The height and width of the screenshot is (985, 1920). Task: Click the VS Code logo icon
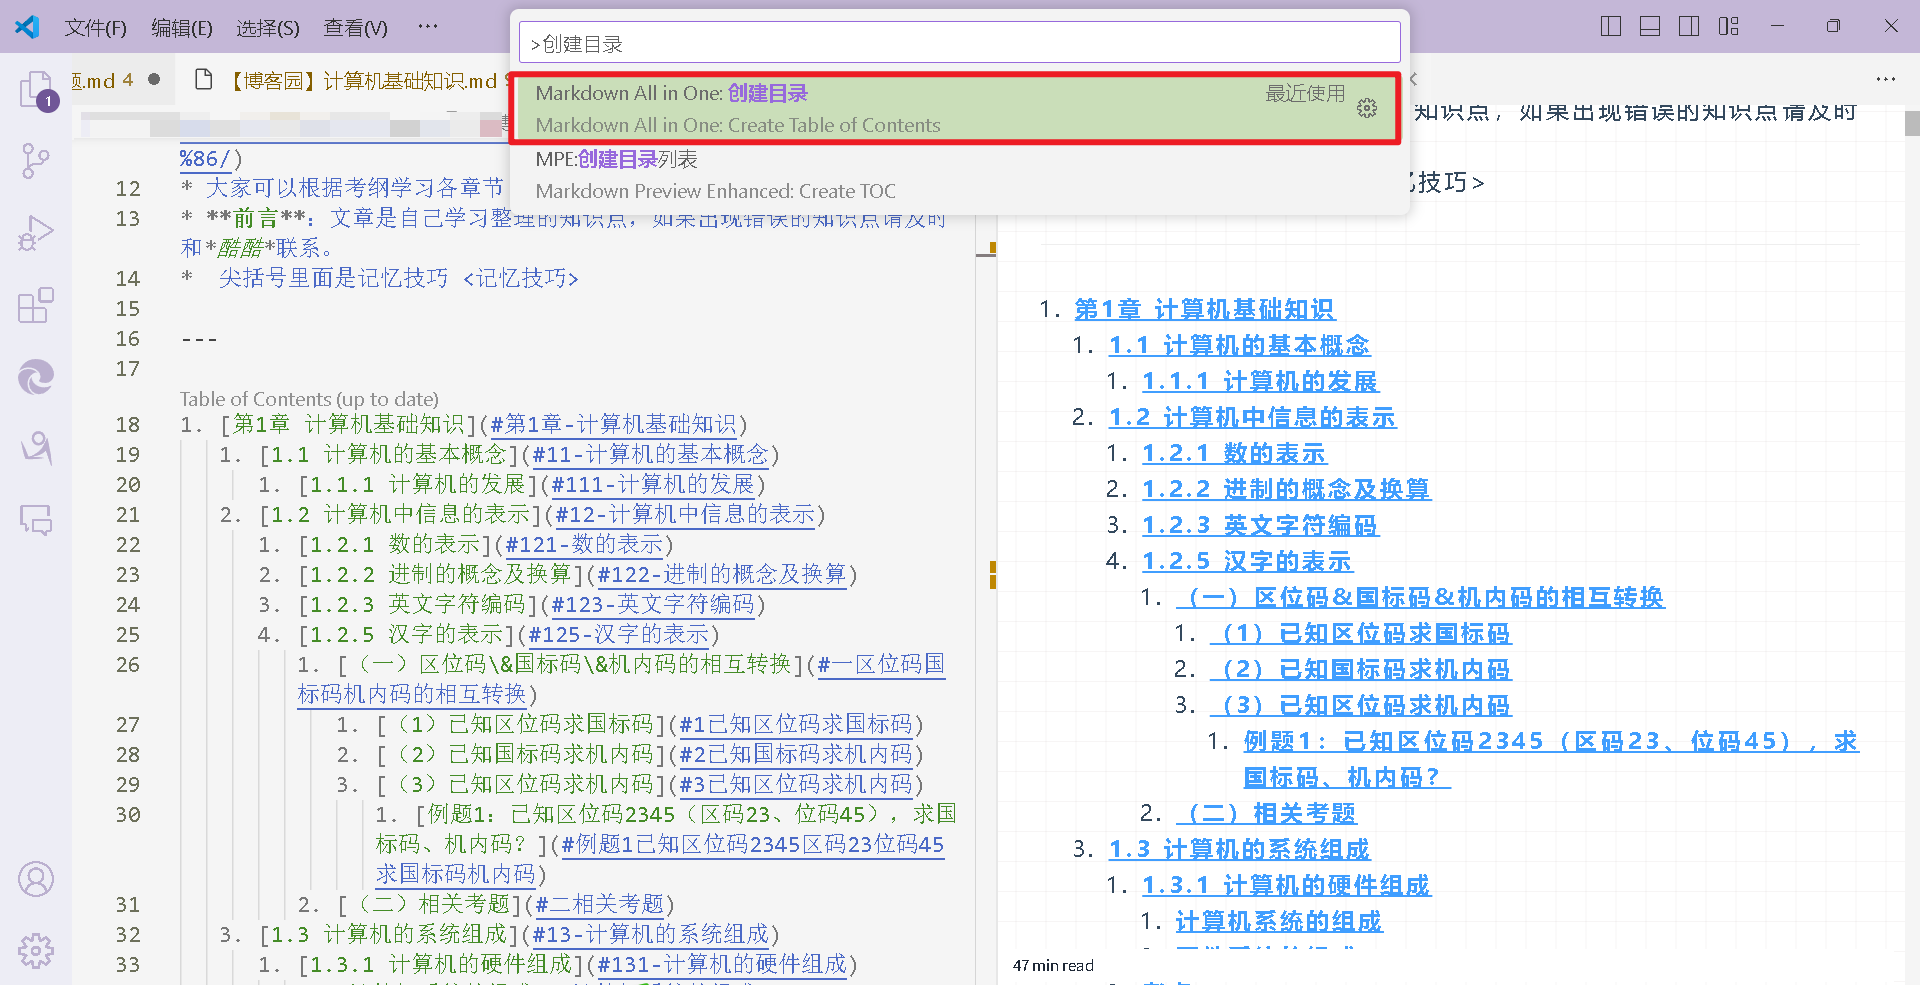coord(27,27)
